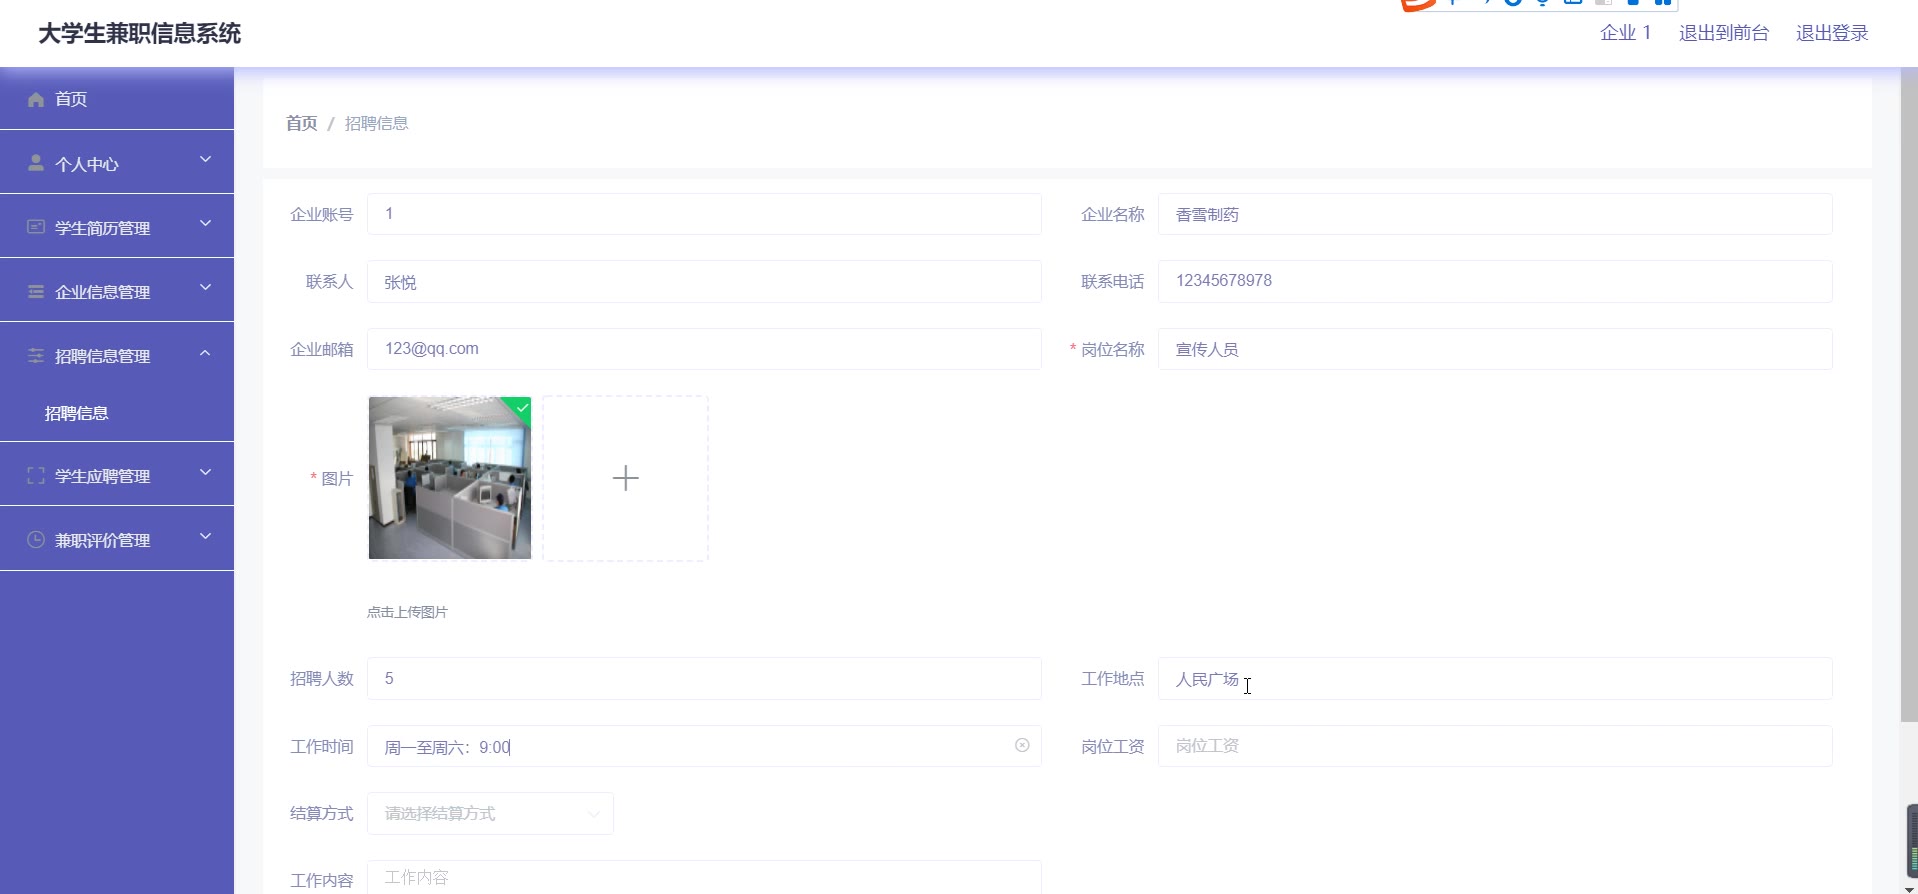This screenshot has height=894, width=1918.
Task: Open the 个人中心 menu item
Action: click(x=117, y=163)
